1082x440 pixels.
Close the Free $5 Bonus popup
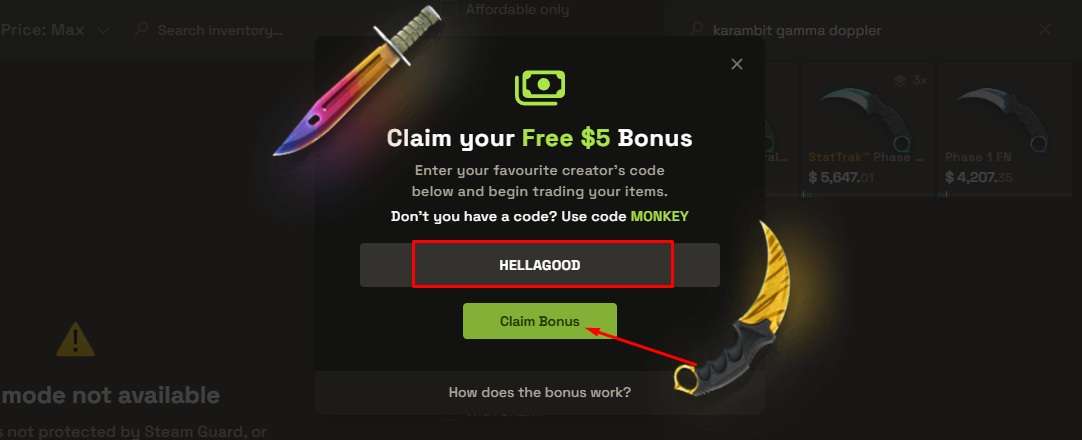pyautogui.click(x=737, y=64)
